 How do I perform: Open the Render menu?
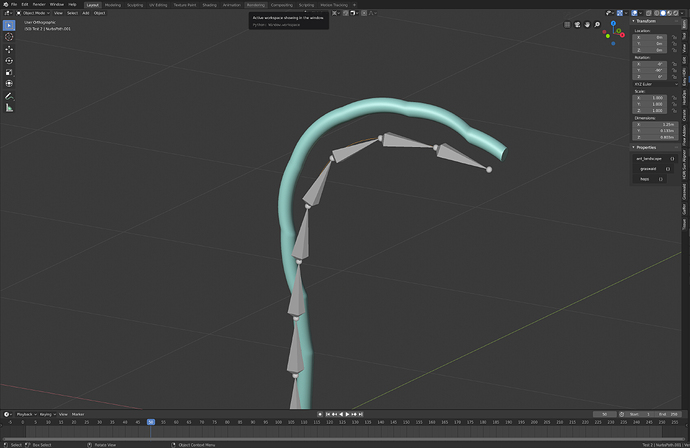pyautogui.click(x=39, y=4)
